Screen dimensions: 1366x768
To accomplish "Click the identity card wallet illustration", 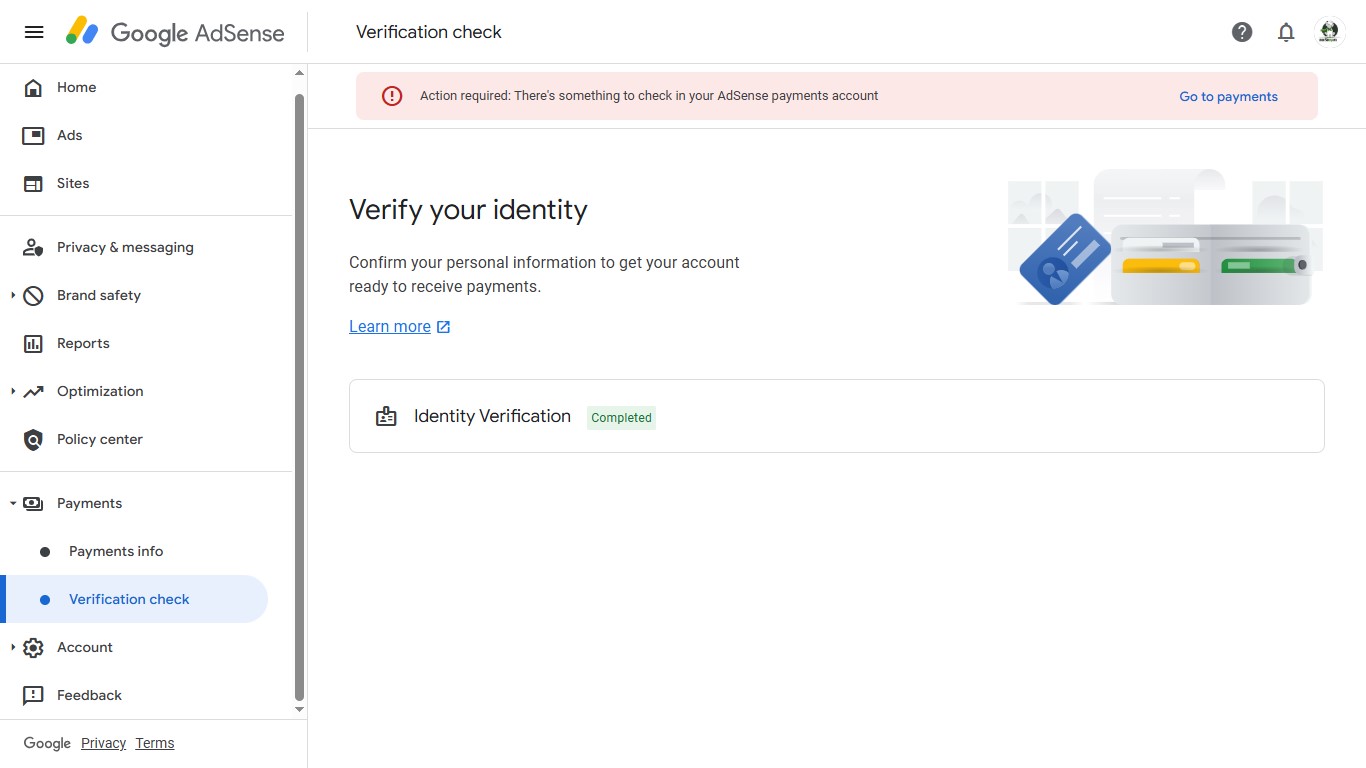I will point(1165,238).
